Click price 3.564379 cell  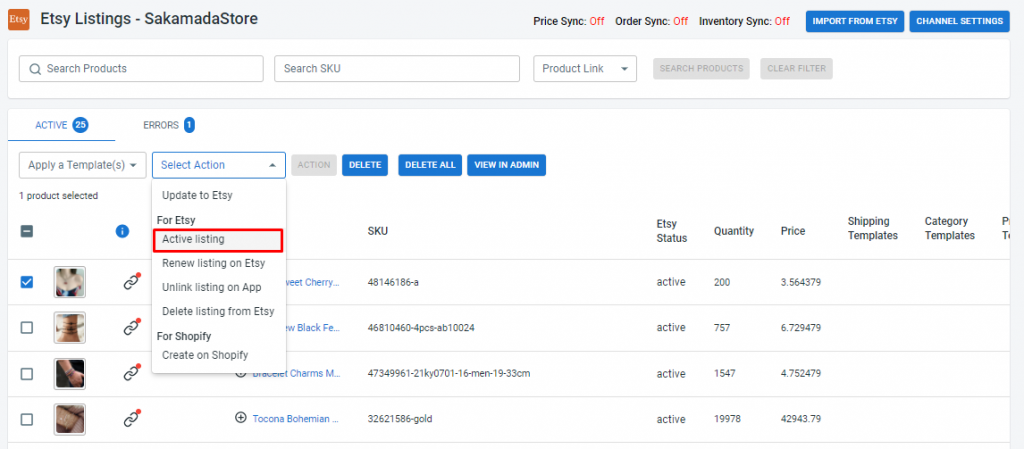point(801,283)
